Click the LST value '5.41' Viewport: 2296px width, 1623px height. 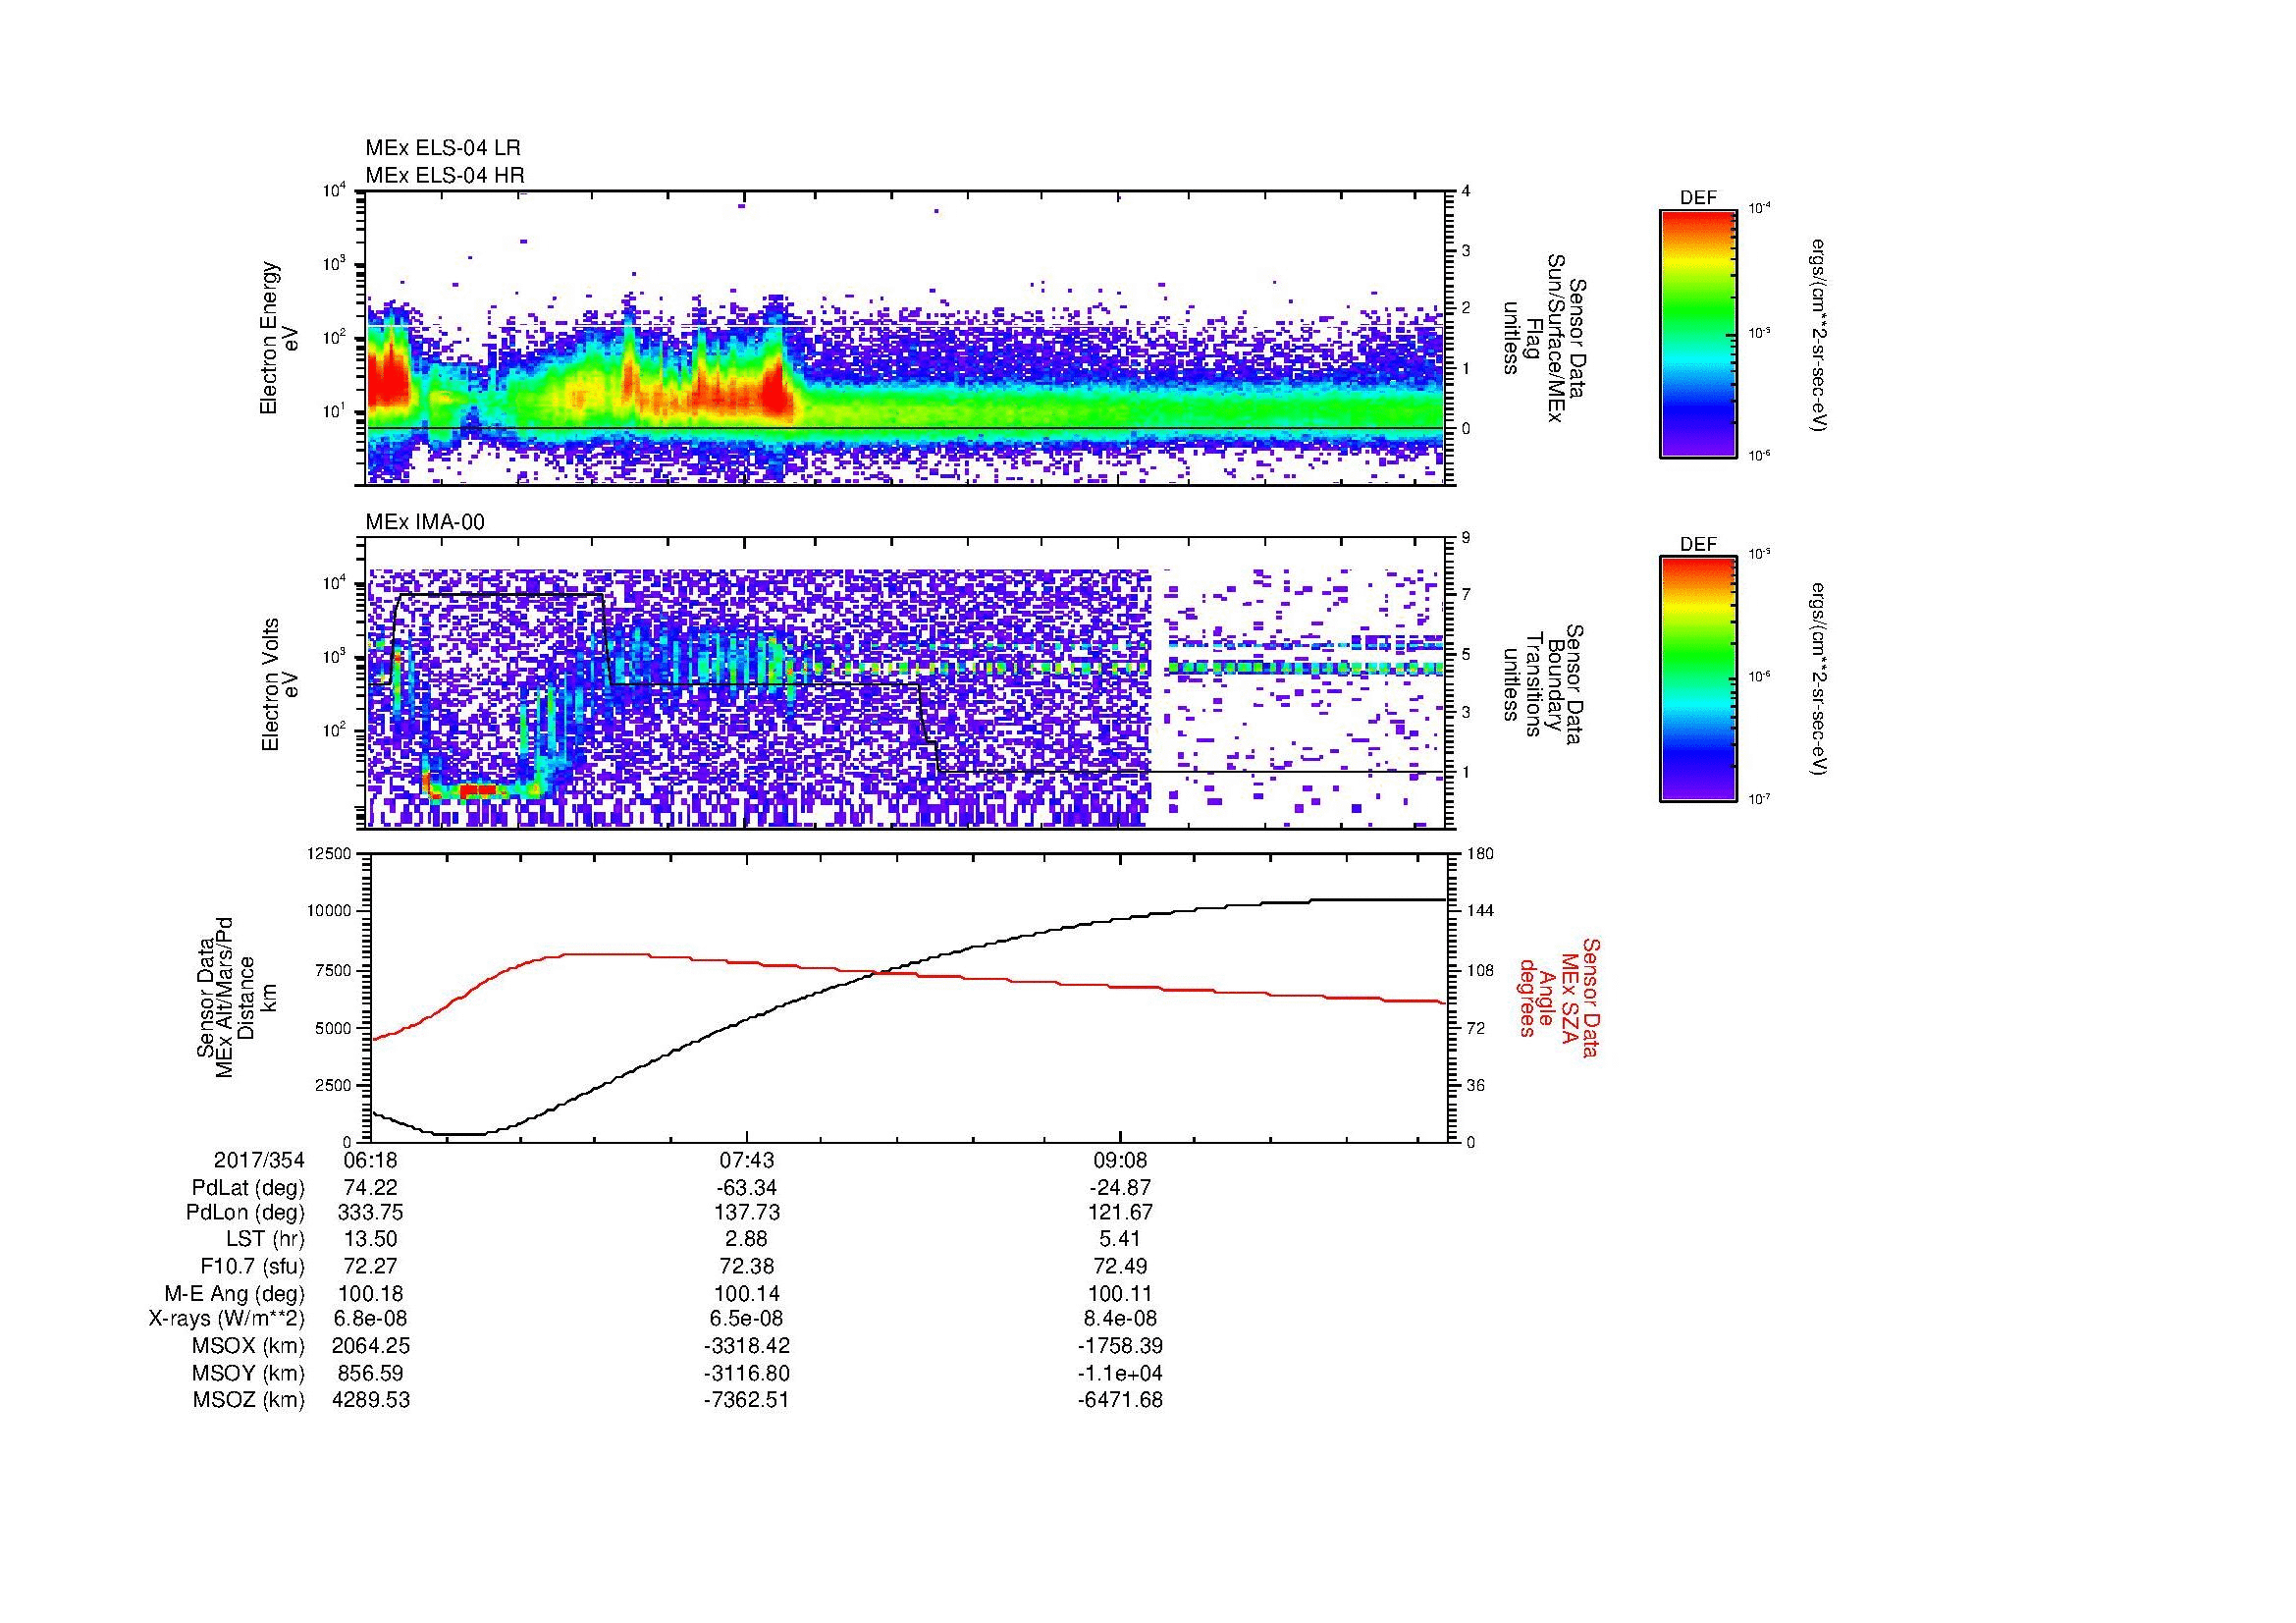coord(1120,1239)
